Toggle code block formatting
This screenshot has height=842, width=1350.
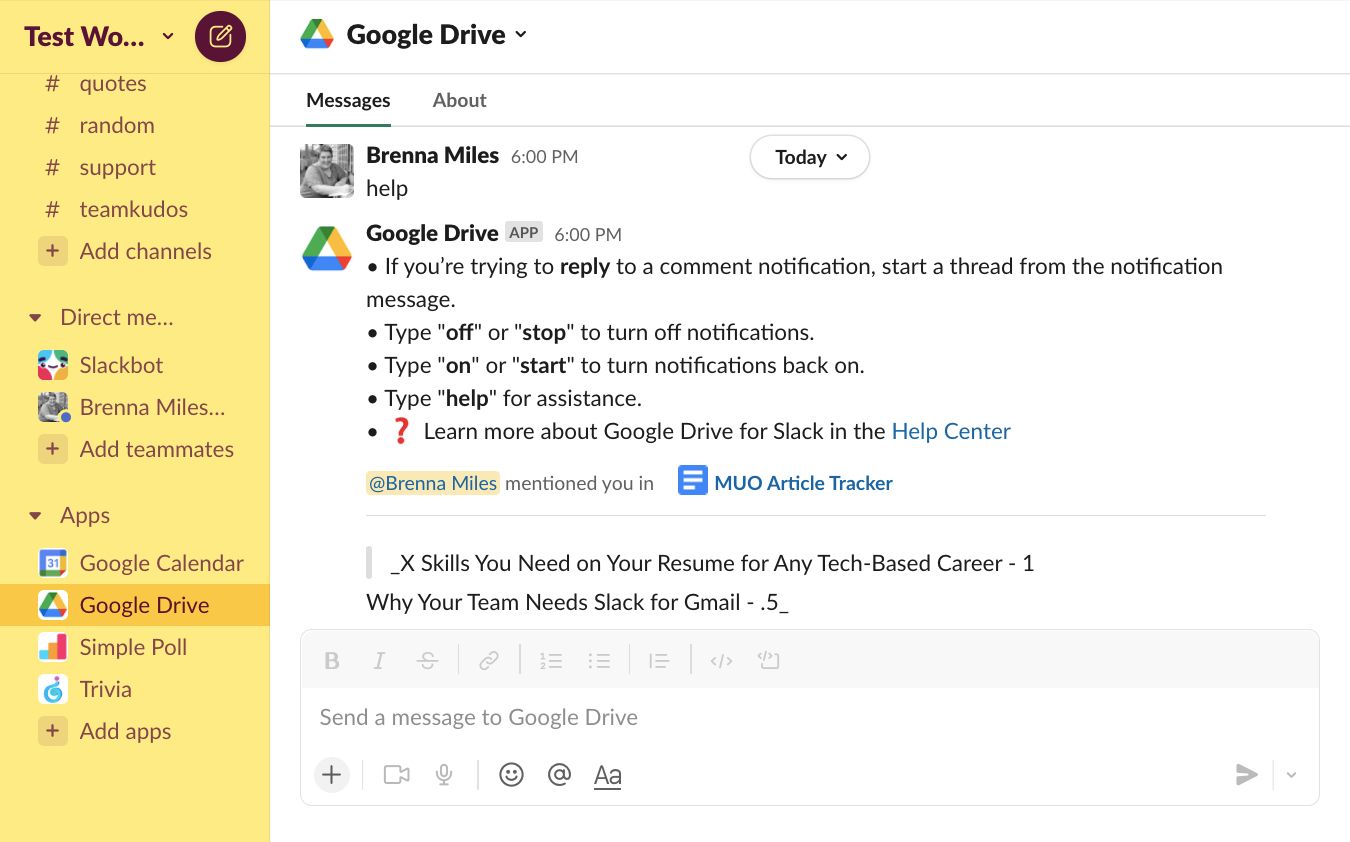pyautogui.click(x=768, y=661)
